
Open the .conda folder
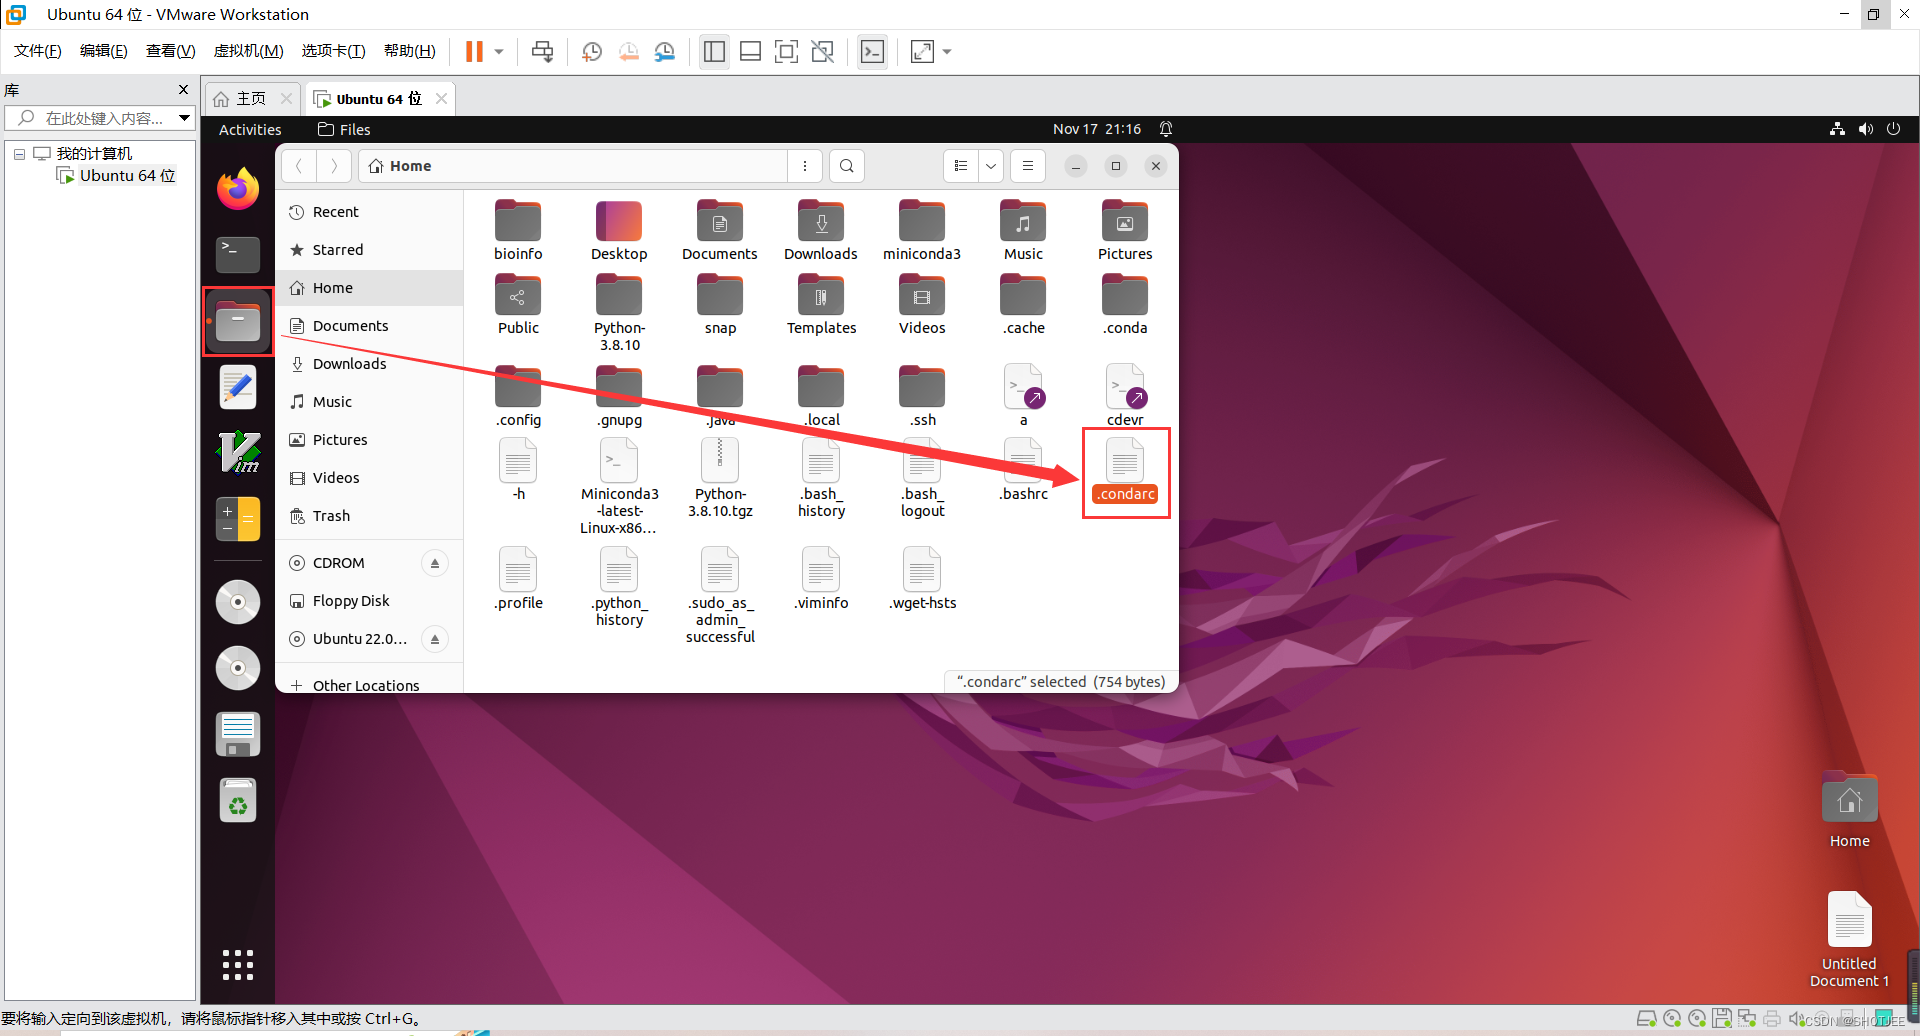(1125, 305)
